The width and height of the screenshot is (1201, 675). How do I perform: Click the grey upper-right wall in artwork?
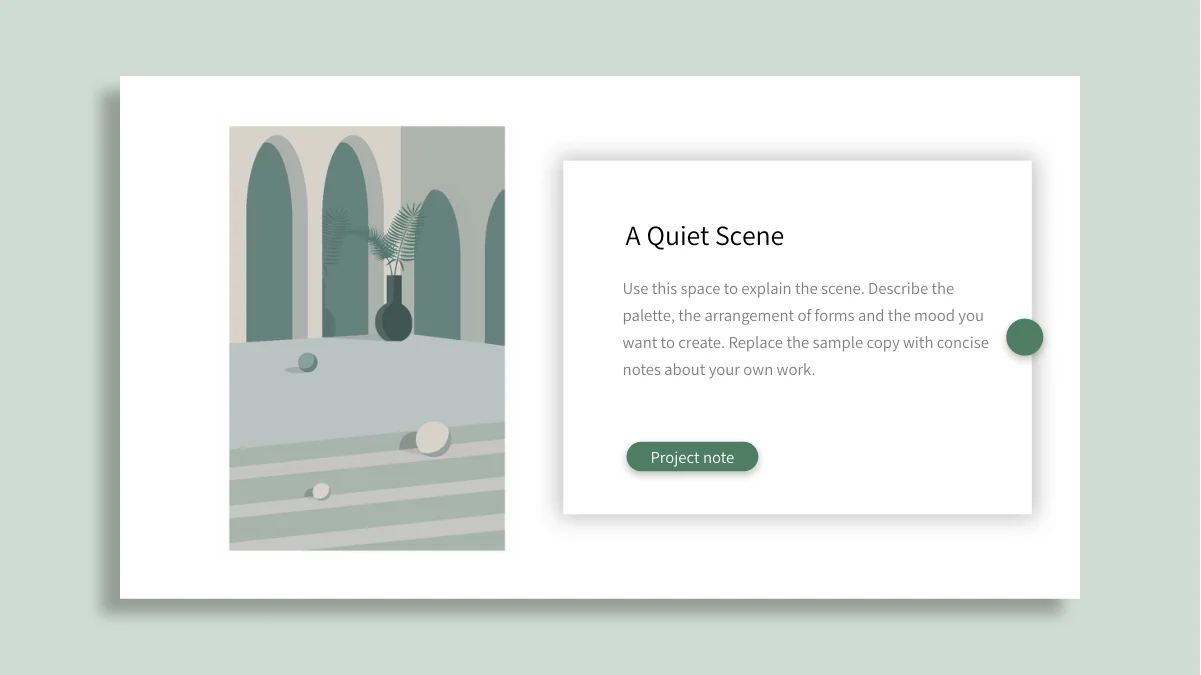click(452, 158)
